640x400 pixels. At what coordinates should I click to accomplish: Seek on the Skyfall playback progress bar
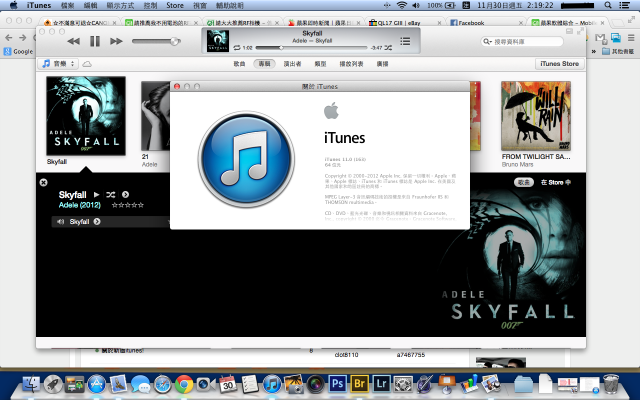click(x=312, y=48)
